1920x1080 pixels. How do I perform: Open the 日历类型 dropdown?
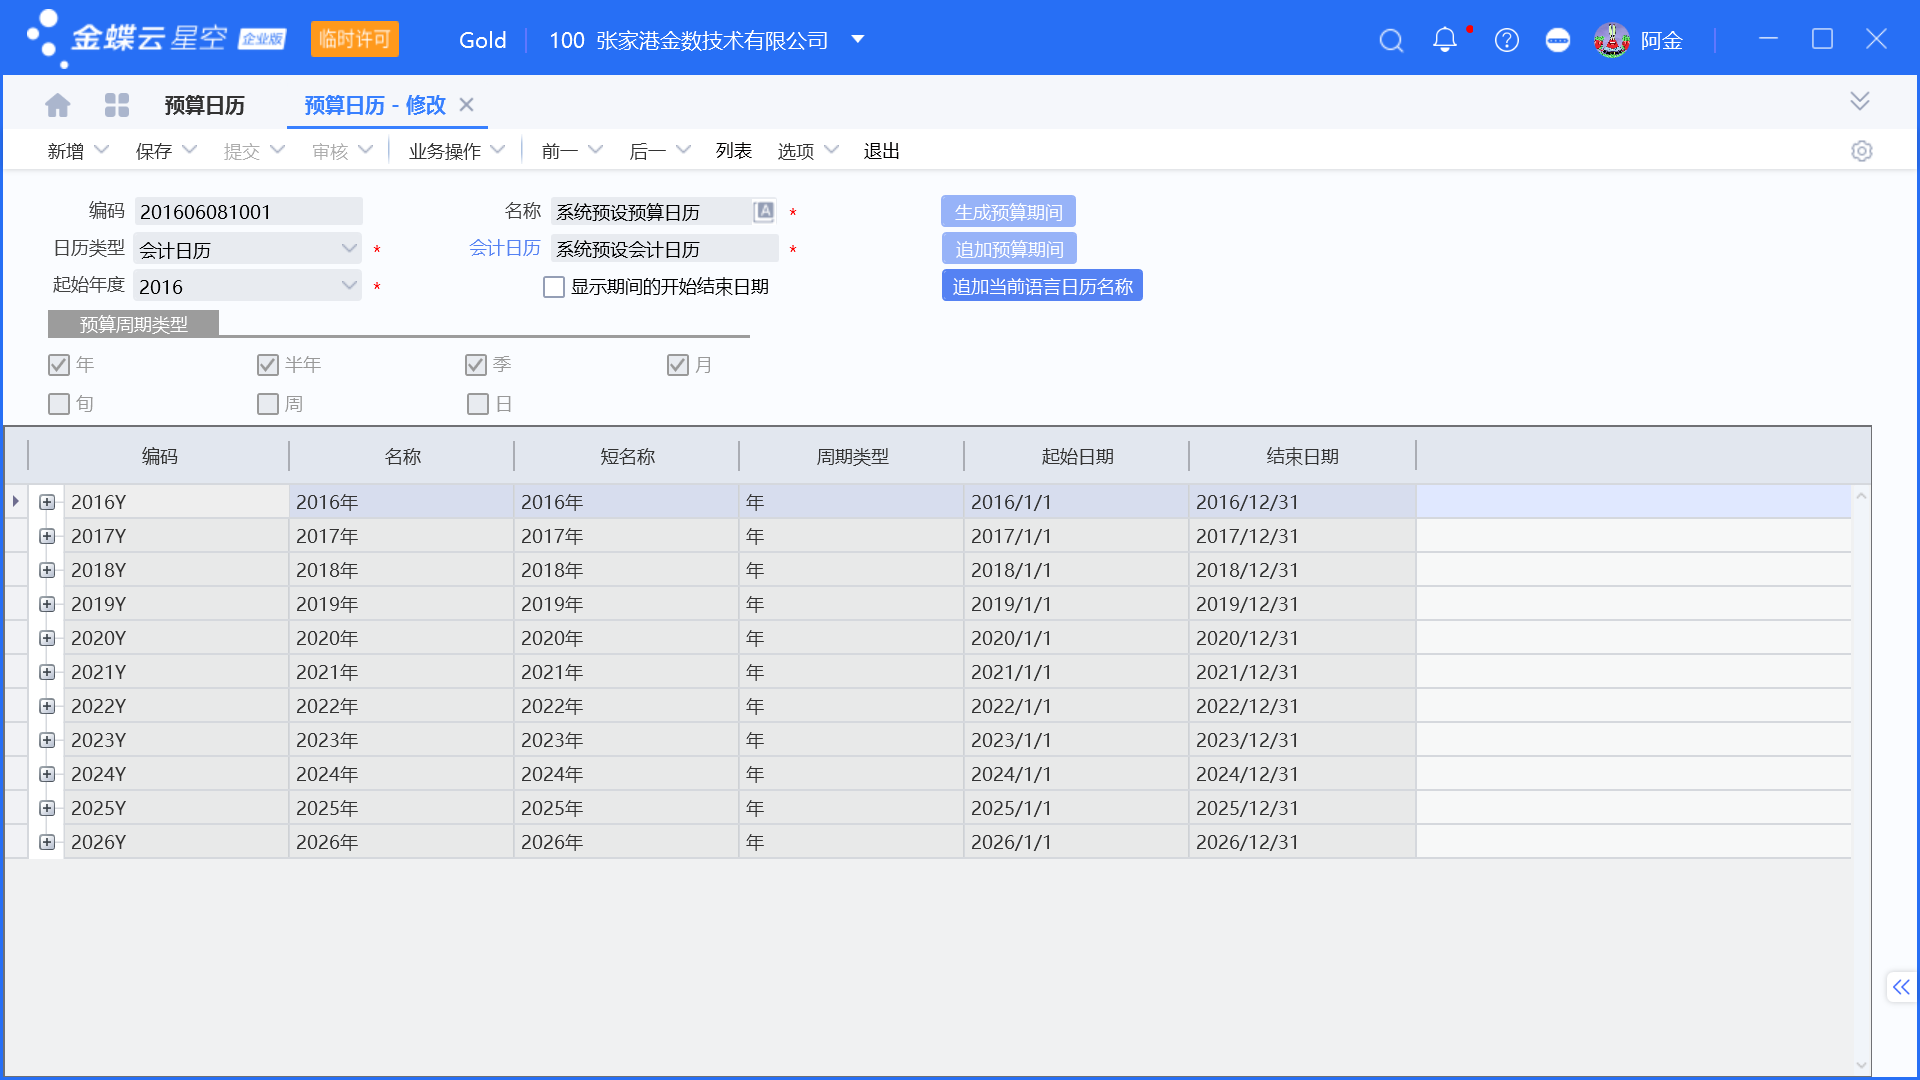tap(348, 248)
